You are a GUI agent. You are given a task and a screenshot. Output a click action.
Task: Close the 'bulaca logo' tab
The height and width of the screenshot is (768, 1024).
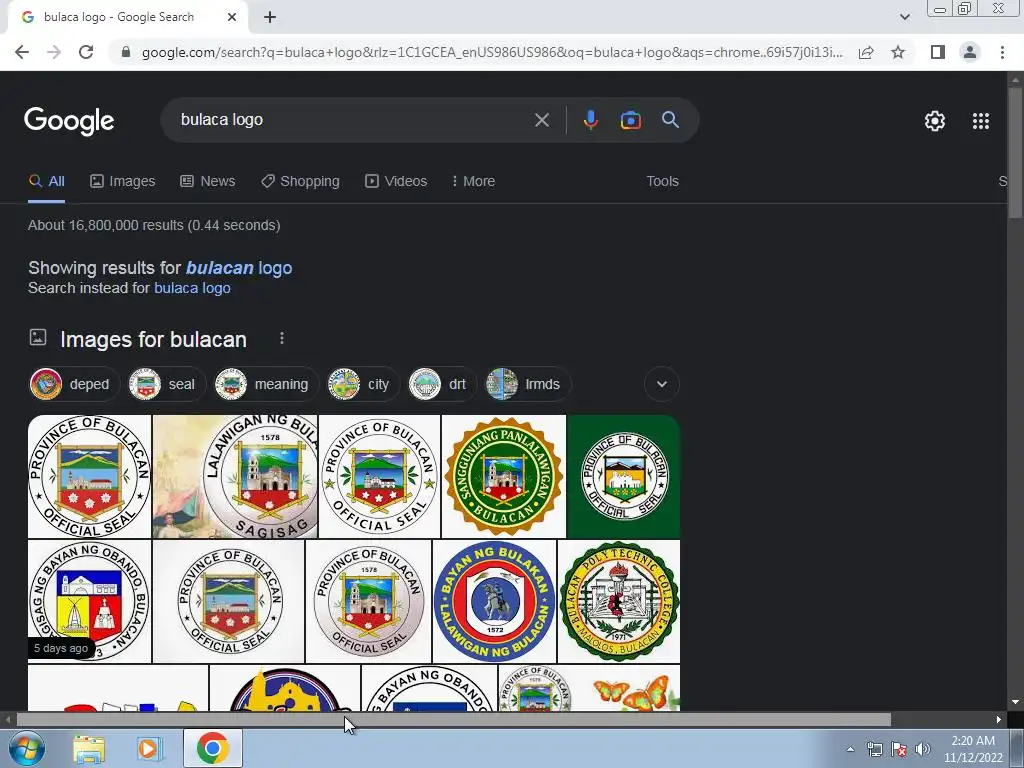tap(231, 17)
